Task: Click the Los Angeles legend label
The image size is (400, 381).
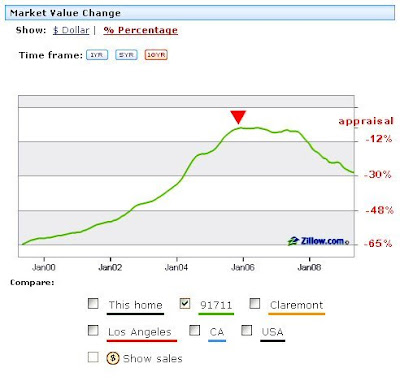Action: (140, 332)
